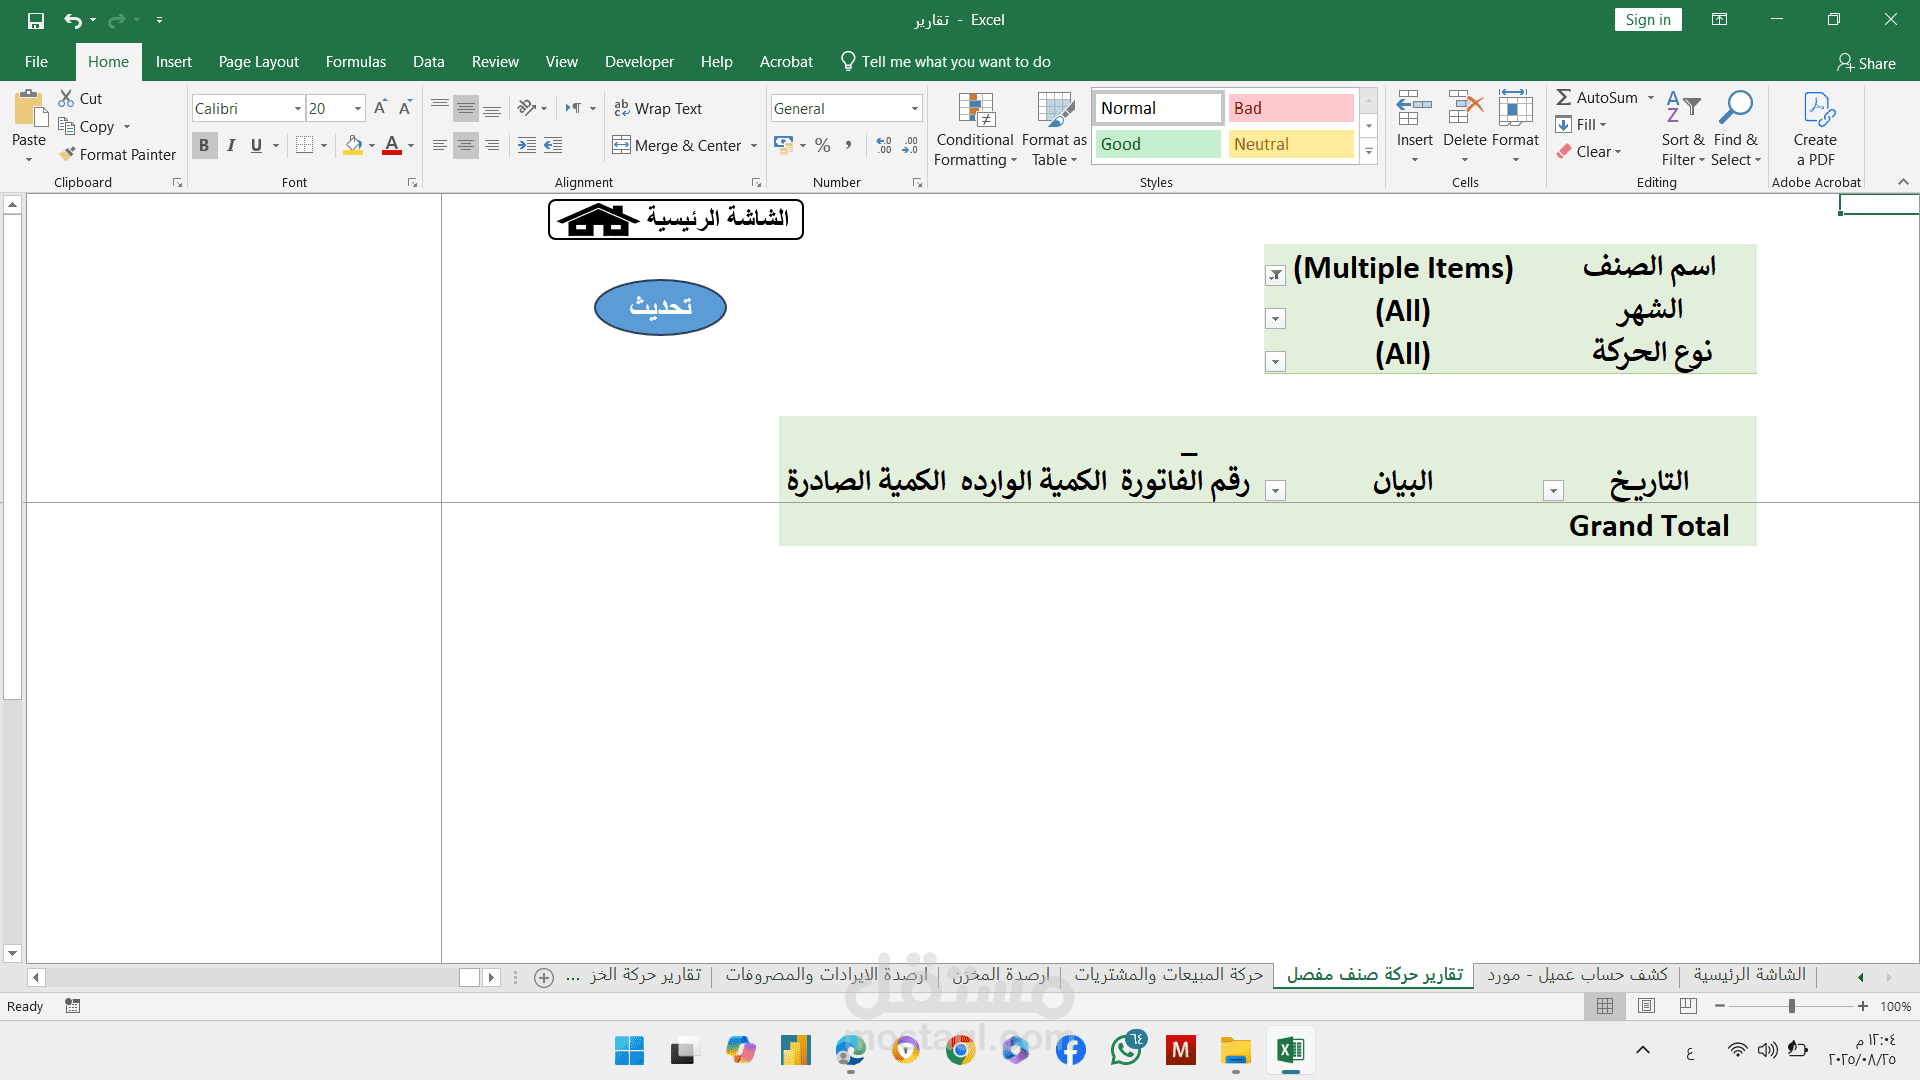
Task: Click Create a PDF icon
Action: (1815, 130)
